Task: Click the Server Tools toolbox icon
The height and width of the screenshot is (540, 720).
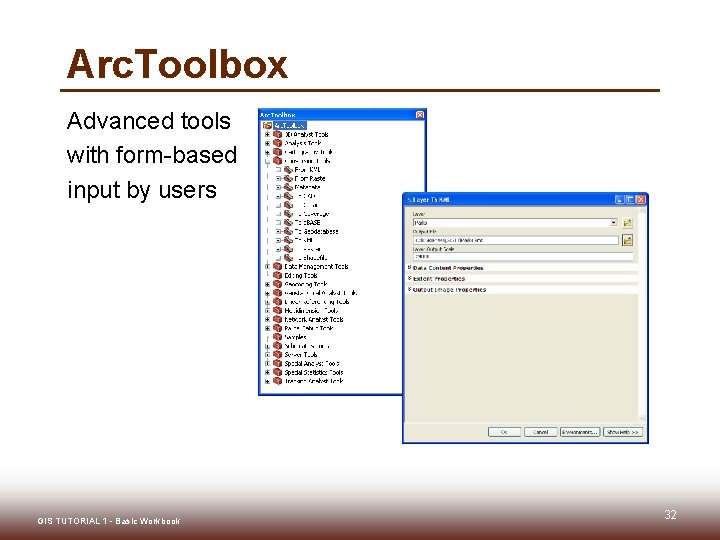Action: pos(277,354)
